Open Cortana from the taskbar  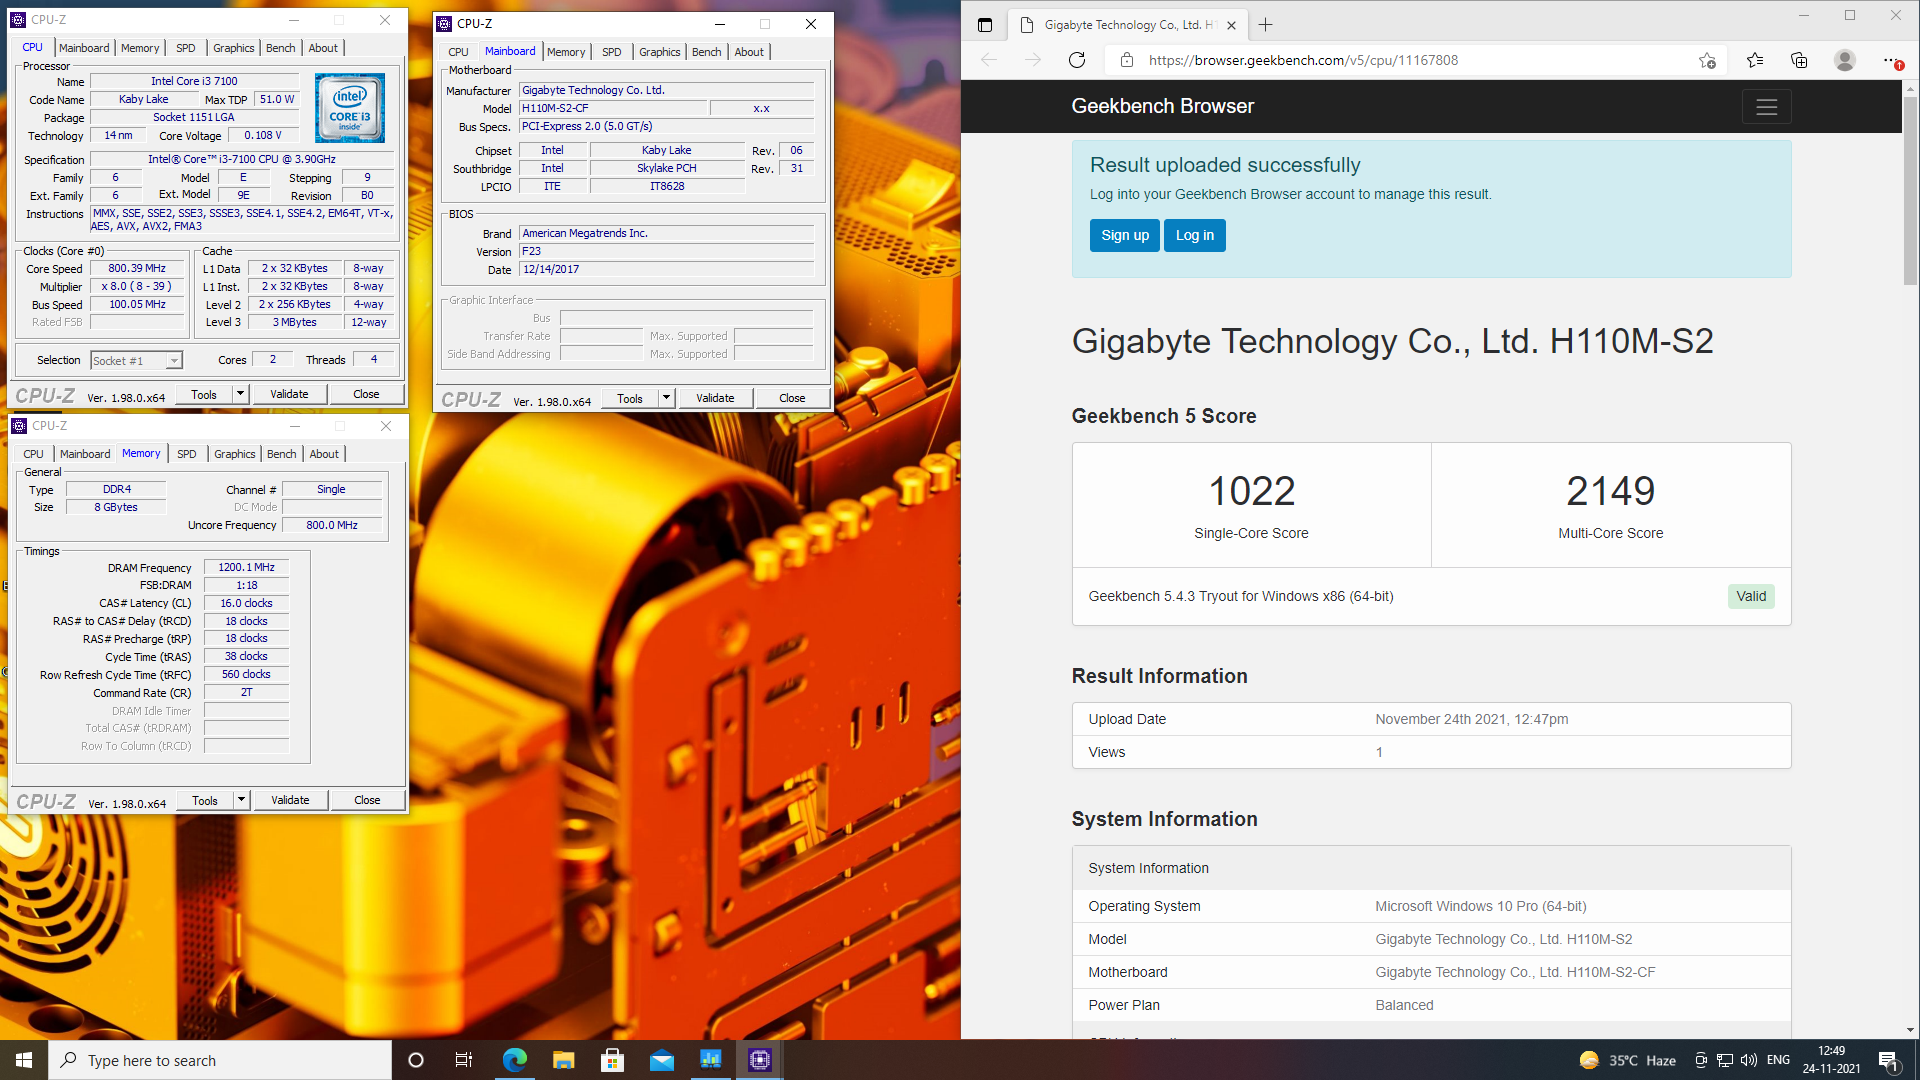pyautogui.click(x=416, y=1060)
